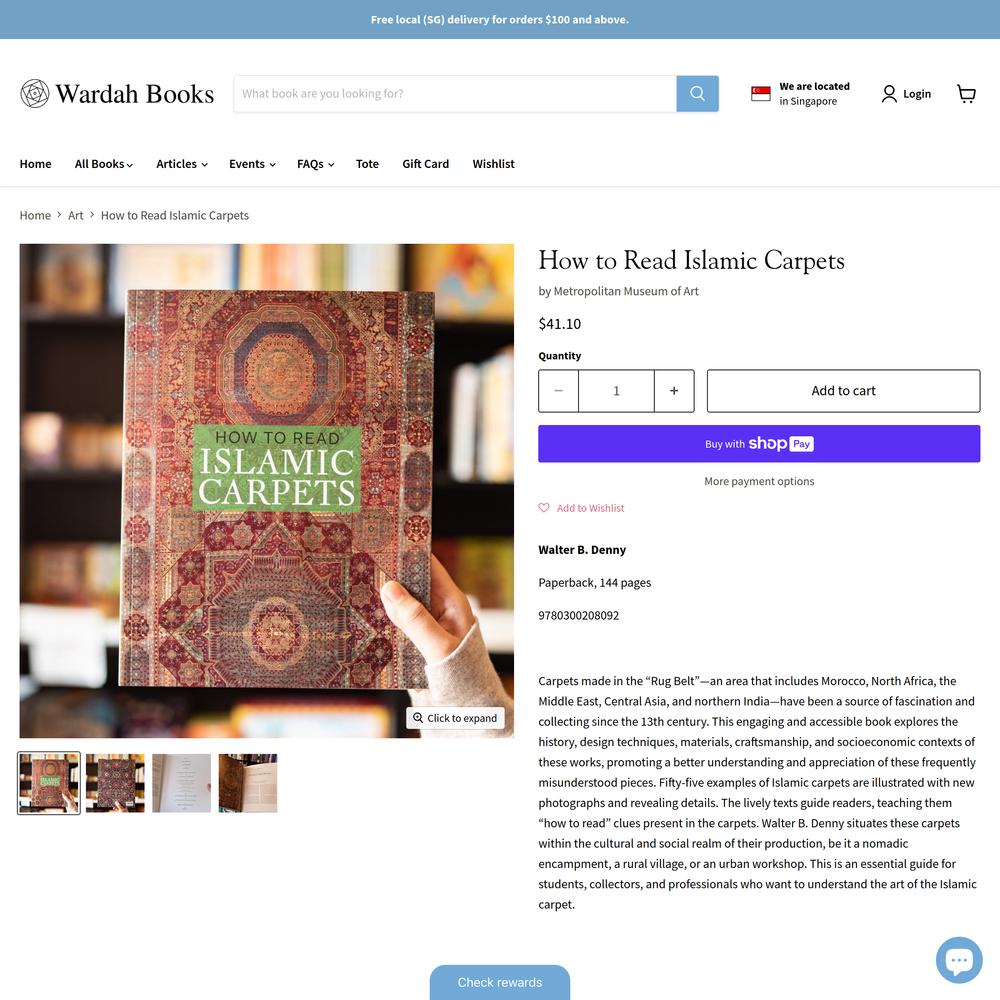The height and width of the screenshot is (1000, 1000).
Task: Click More payment options link
Action: pyautogui.click(x=759, y=482)
